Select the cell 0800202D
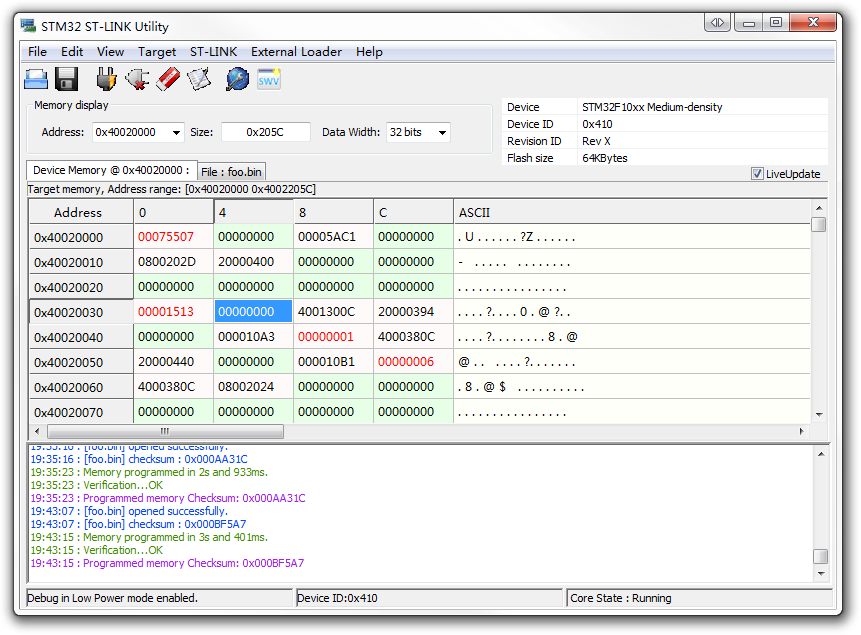This screenshot has width=861, height=635. tap(174, 262)
